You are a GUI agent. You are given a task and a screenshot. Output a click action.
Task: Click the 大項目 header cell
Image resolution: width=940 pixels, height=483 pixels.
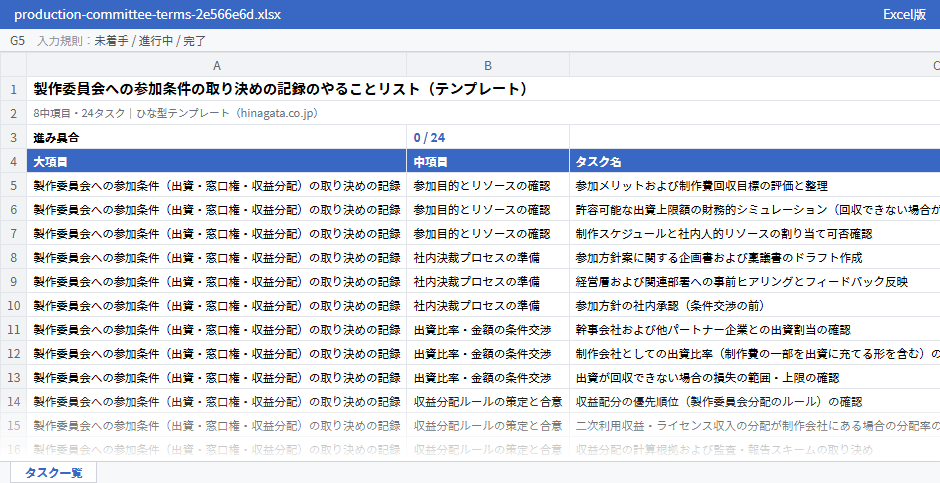216,162
